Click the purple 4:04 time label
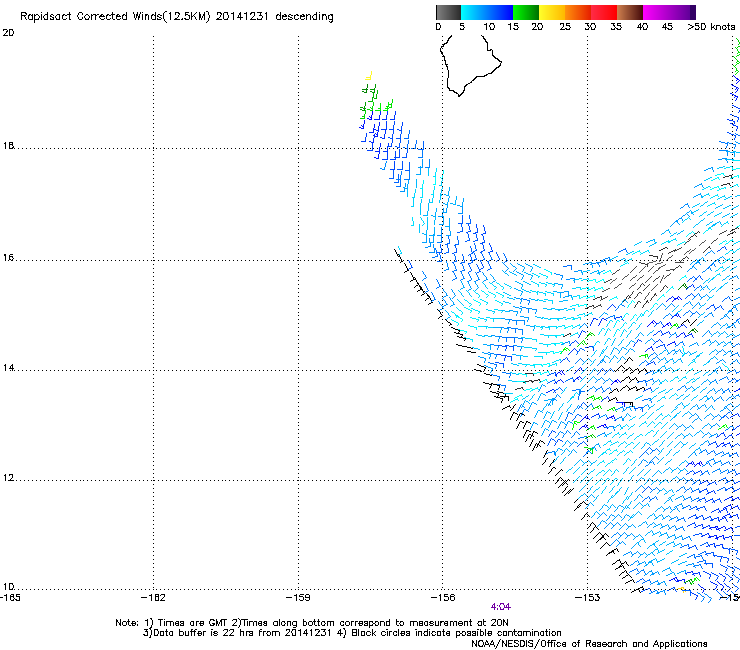Screen dimensions: 740x650 [x=500, y=607]
